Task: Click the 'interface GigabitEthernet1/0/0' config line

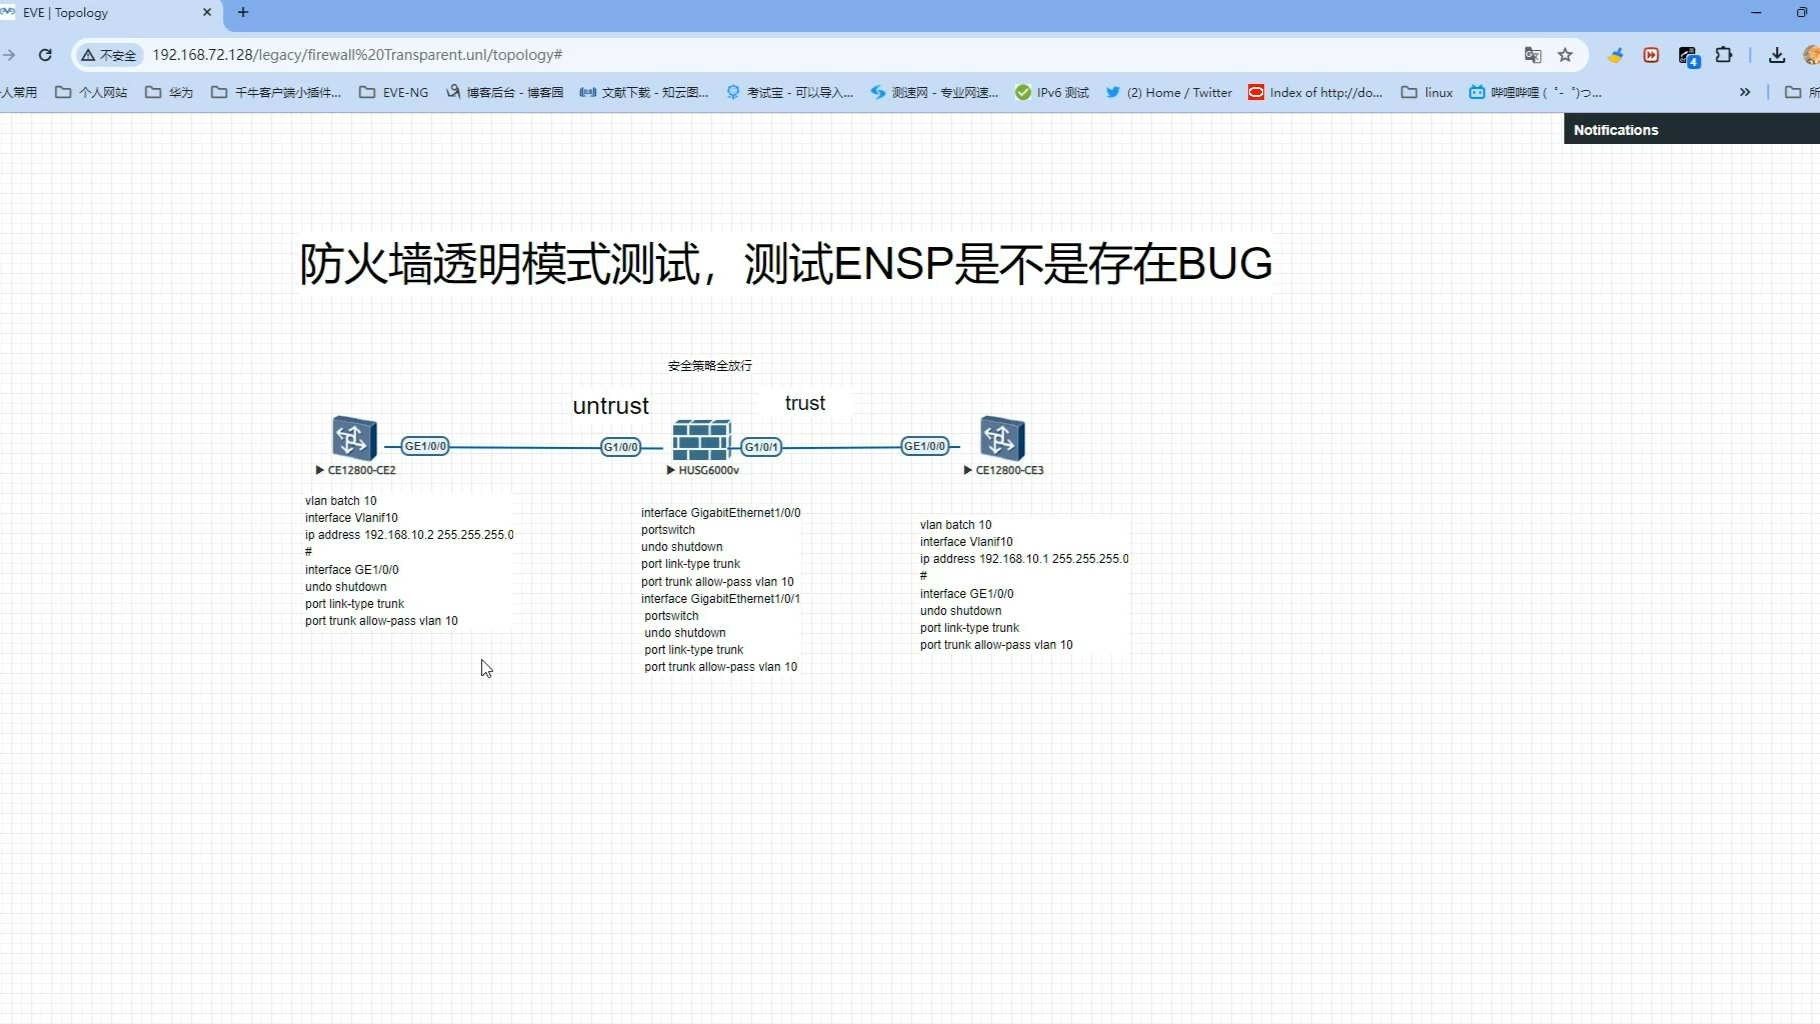Action: 721,513
